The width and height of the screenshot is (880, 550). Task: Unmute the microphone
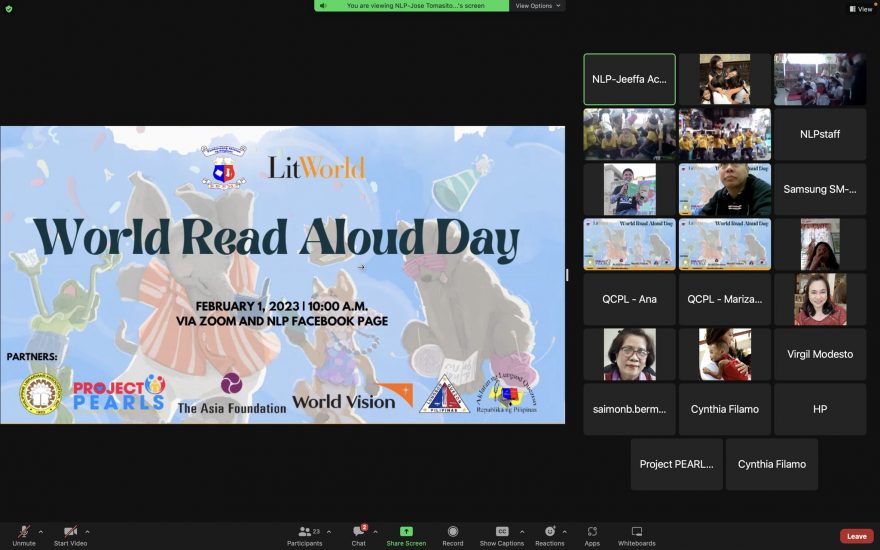[x=24, y=533]
